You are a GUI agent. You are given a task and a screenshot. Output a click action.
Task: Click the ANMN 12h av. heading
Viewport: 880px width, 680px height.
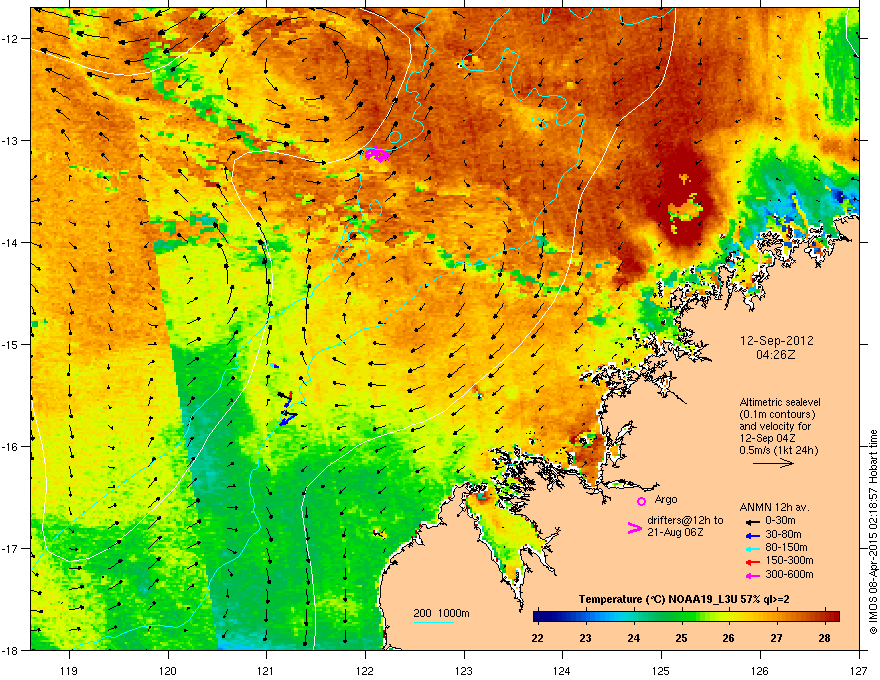click(774, 507)
